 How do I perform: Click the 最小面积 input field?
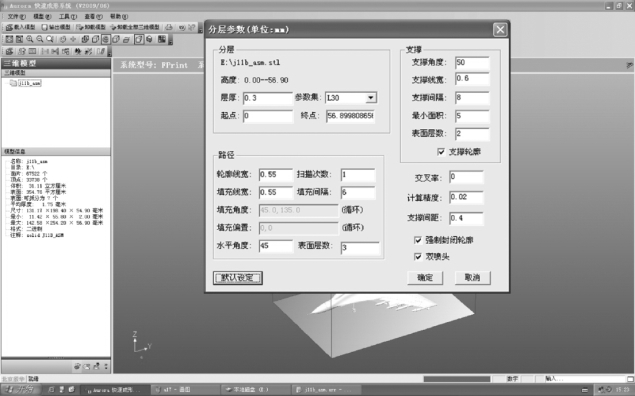pos(472,116)
